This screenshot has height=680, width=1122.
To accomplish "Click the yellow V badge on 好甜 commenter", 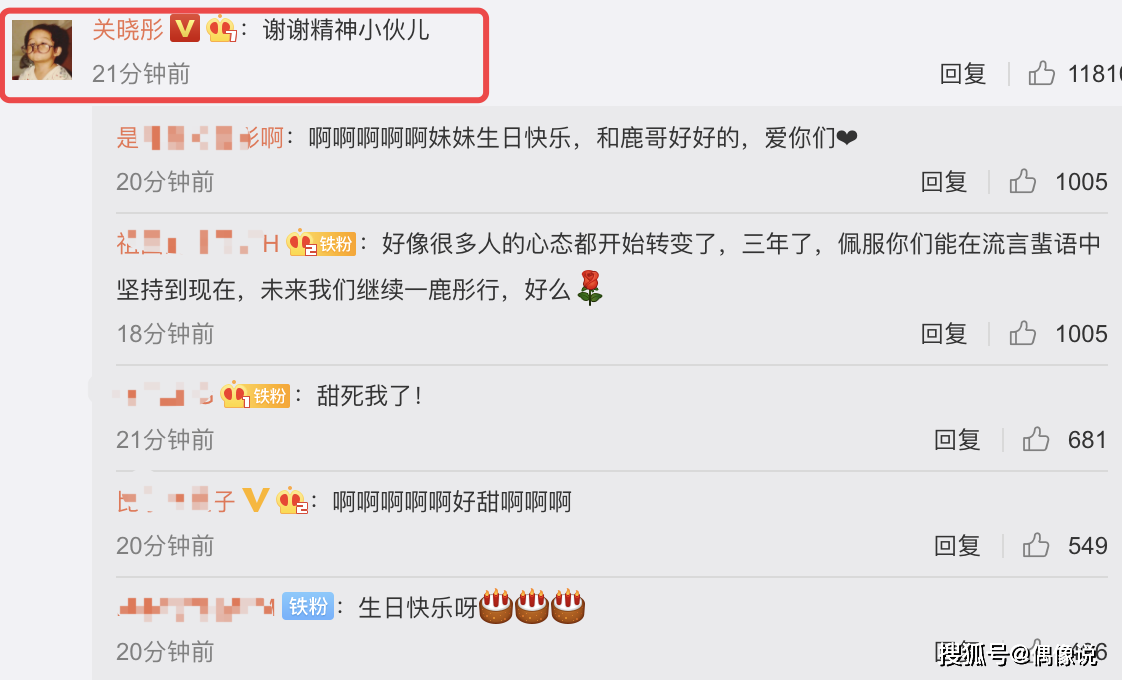I will click(x=255, y=500).
